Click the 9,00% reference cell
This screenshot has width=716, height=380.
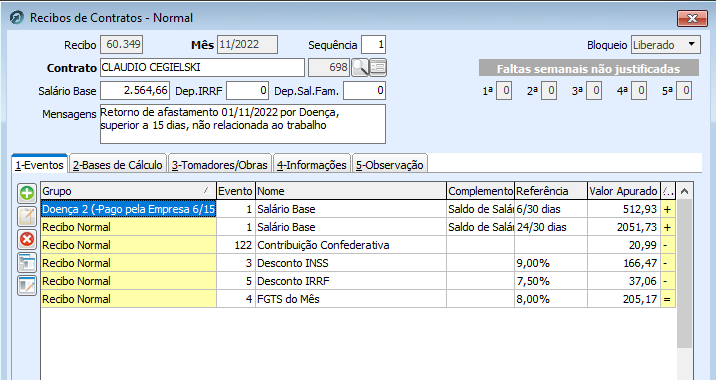click(x=551, y=263)
